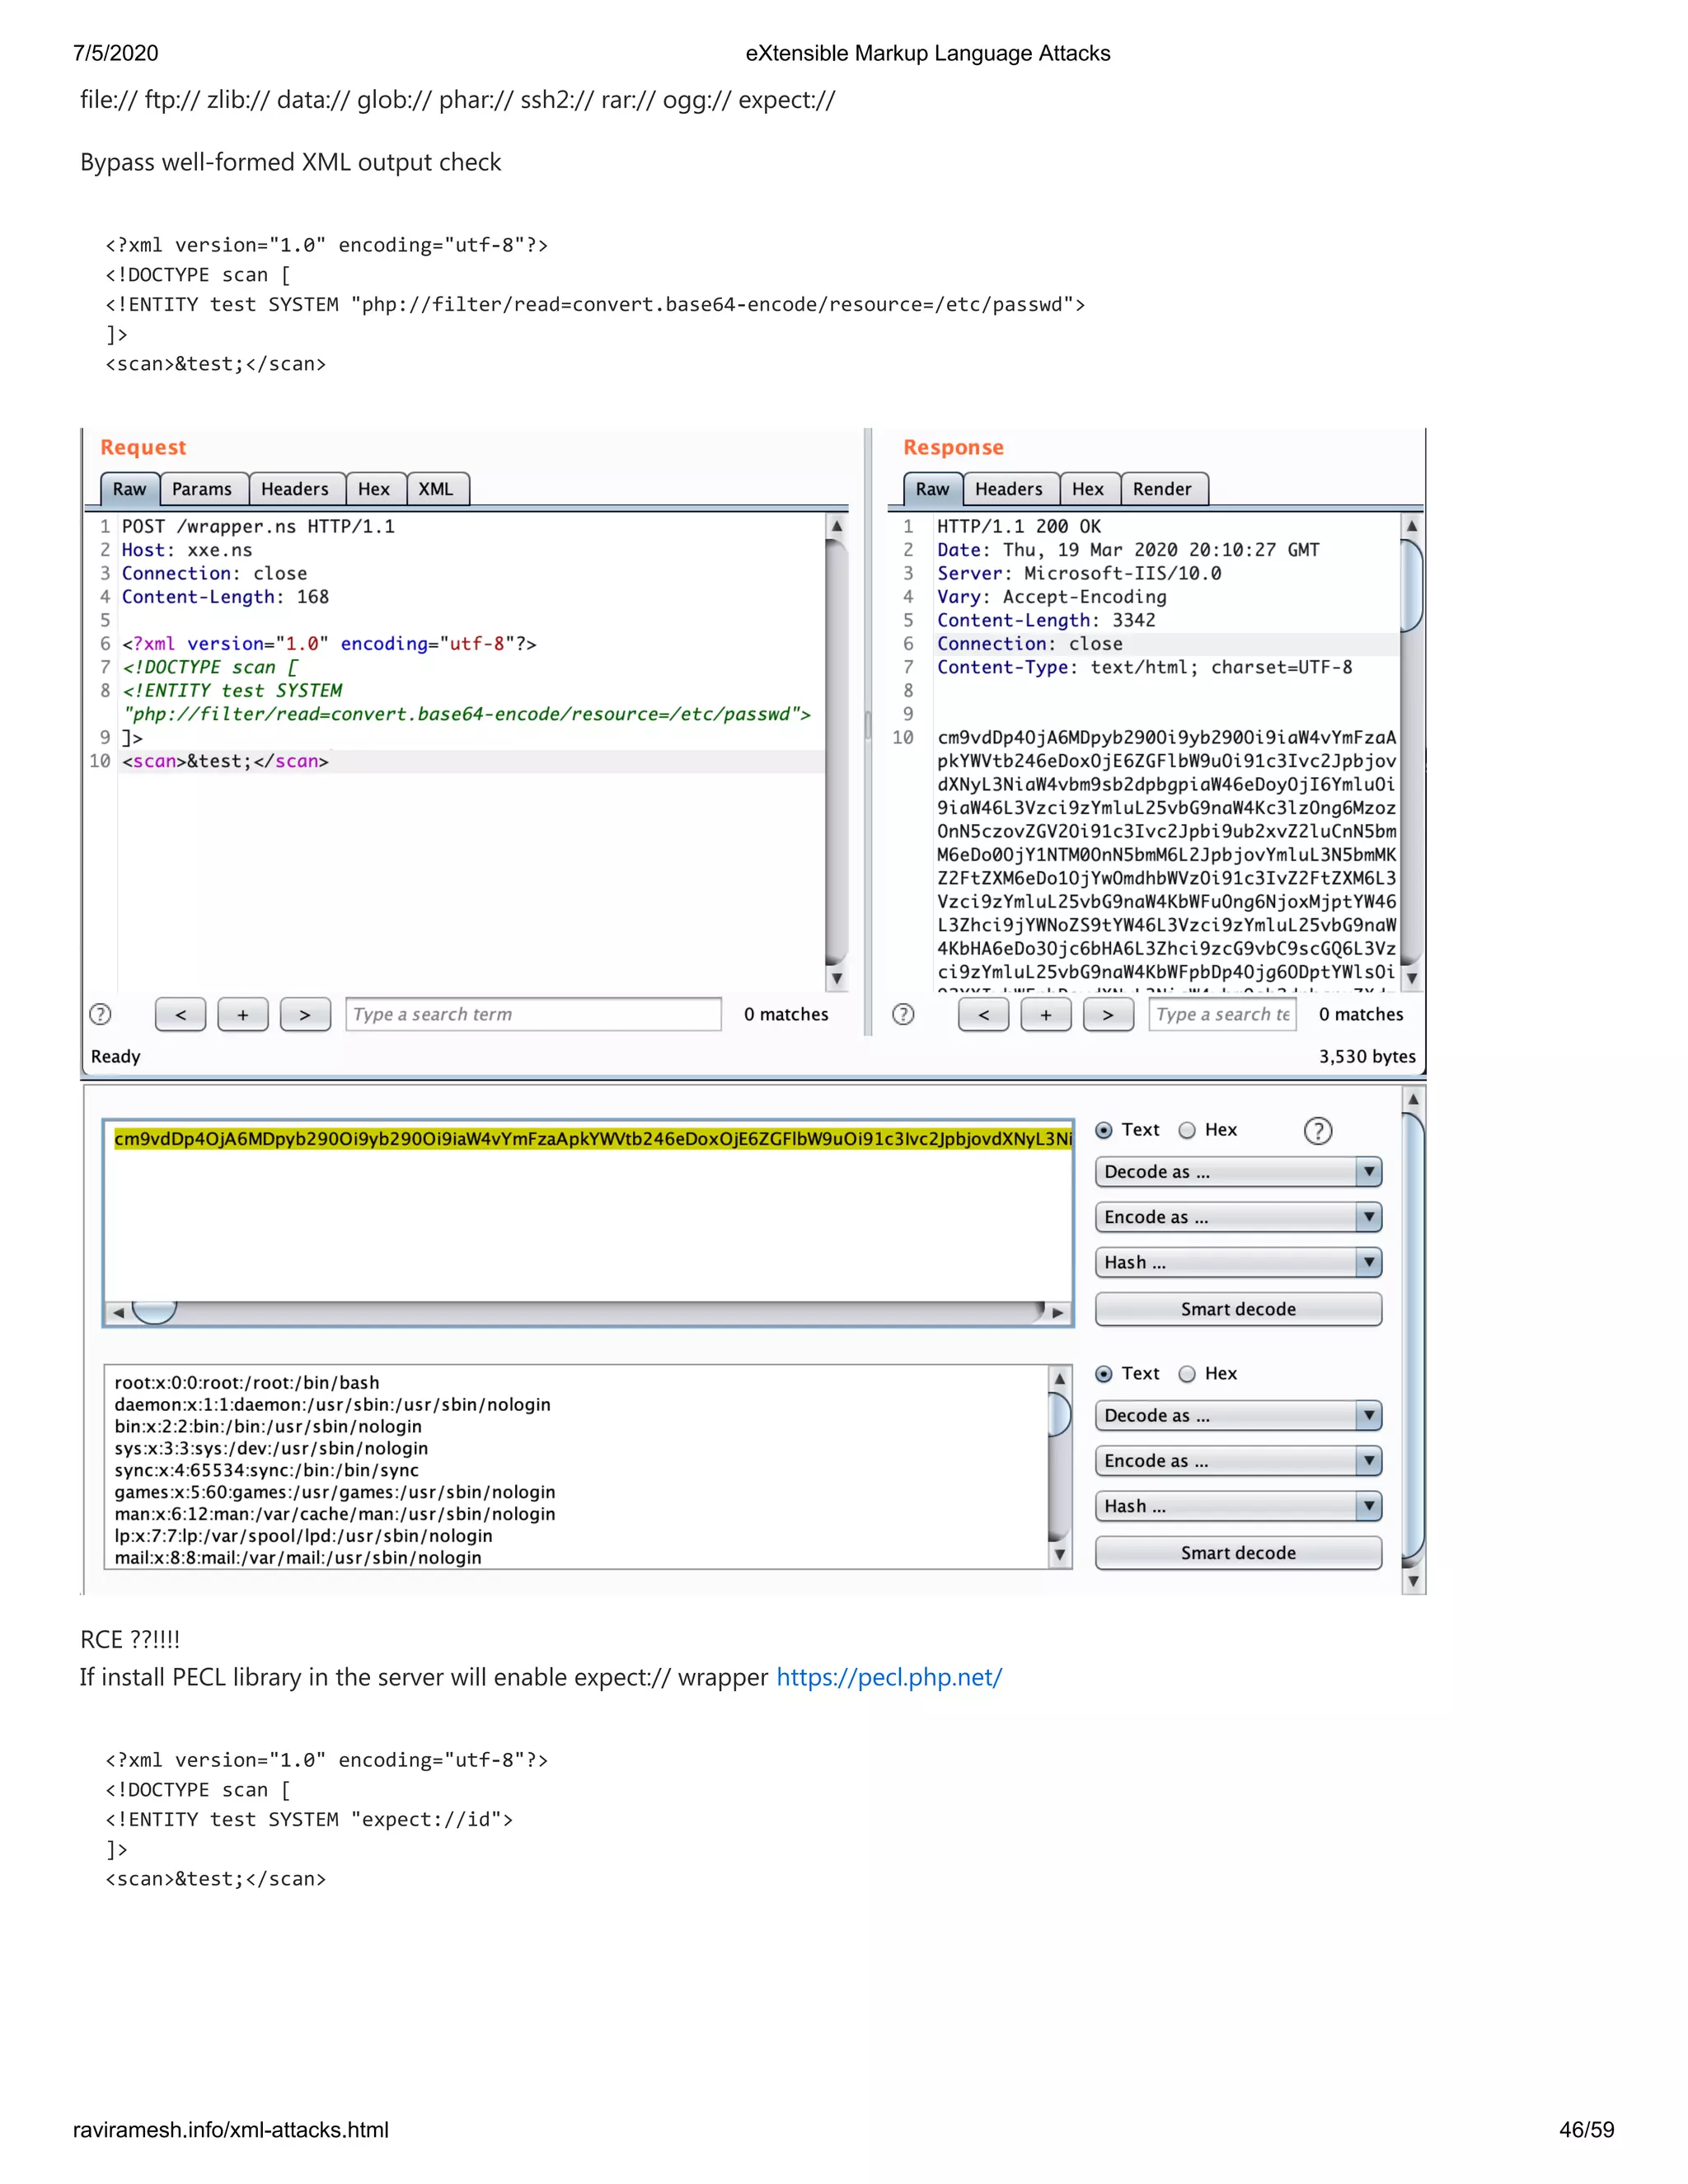Click encoded input box scroll right arrow
This screenshot has width=1688, height=2184.
click(x=1058, y=1312)
